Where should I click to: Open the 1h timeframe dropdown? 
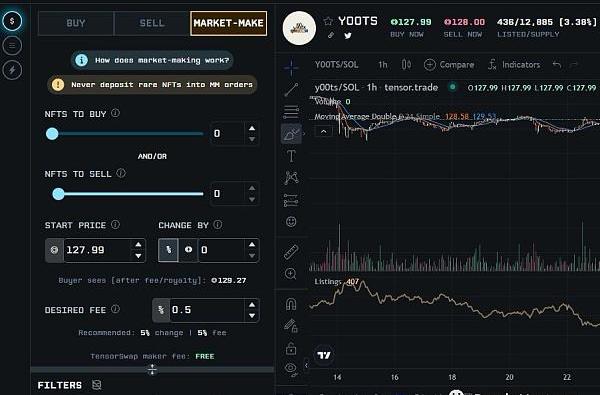(x=383, y=65)
